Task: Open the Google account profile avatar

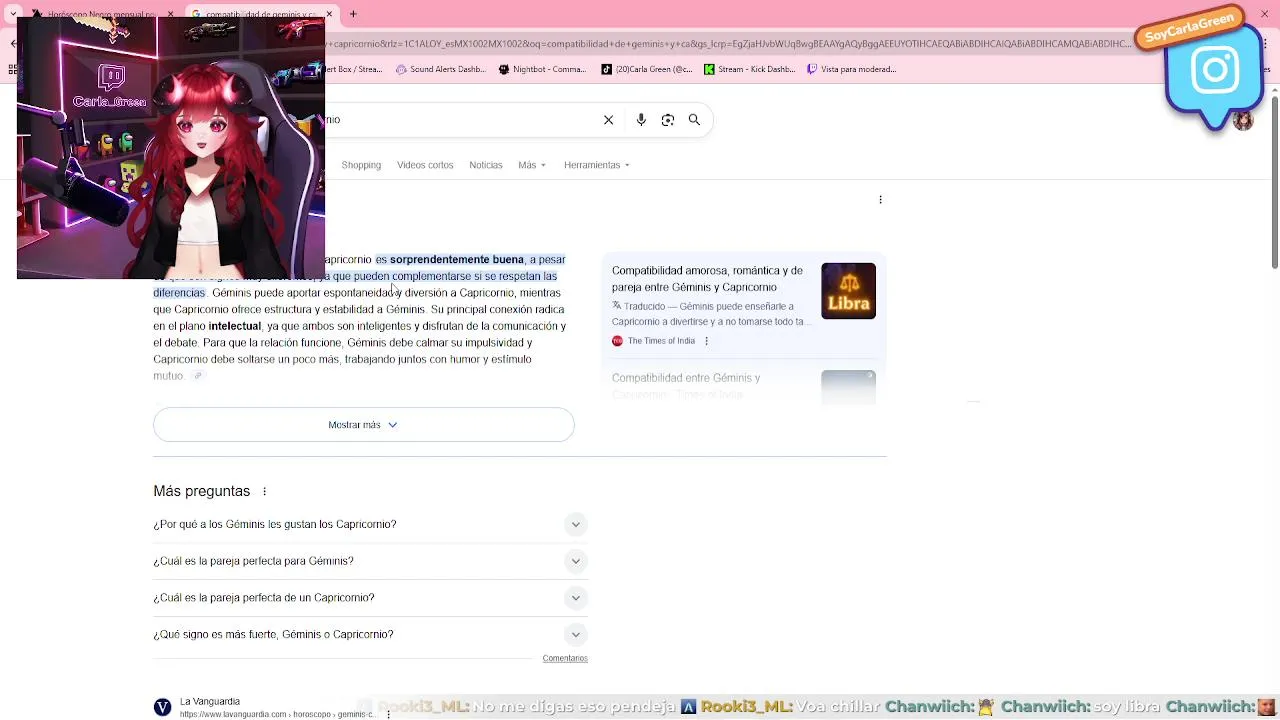Action: click(1243, 121)
